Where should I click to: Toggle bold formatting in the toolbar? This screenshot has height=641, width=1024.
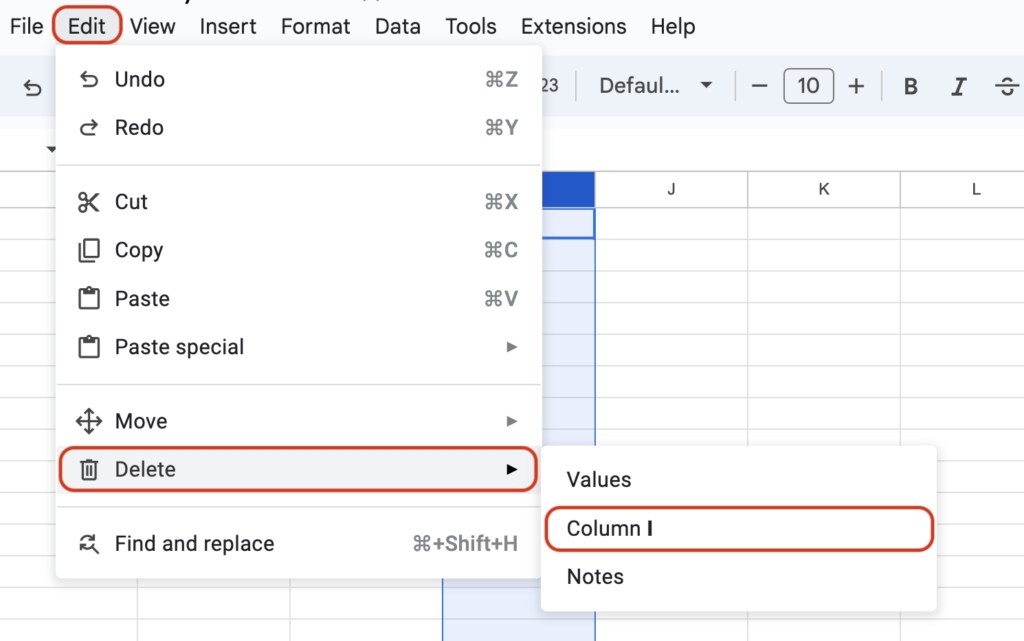pyautogui.click(x=910, y=86)
